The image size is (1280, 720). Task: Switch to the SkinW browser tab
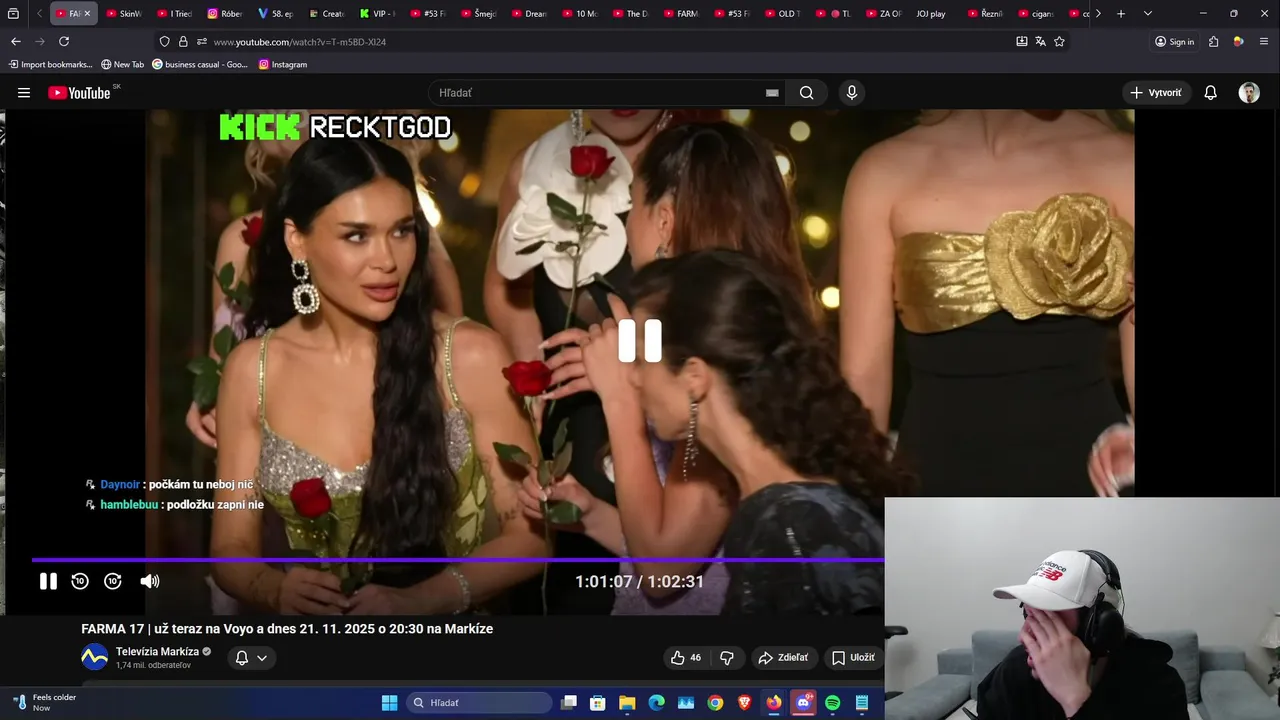[123, 14]
